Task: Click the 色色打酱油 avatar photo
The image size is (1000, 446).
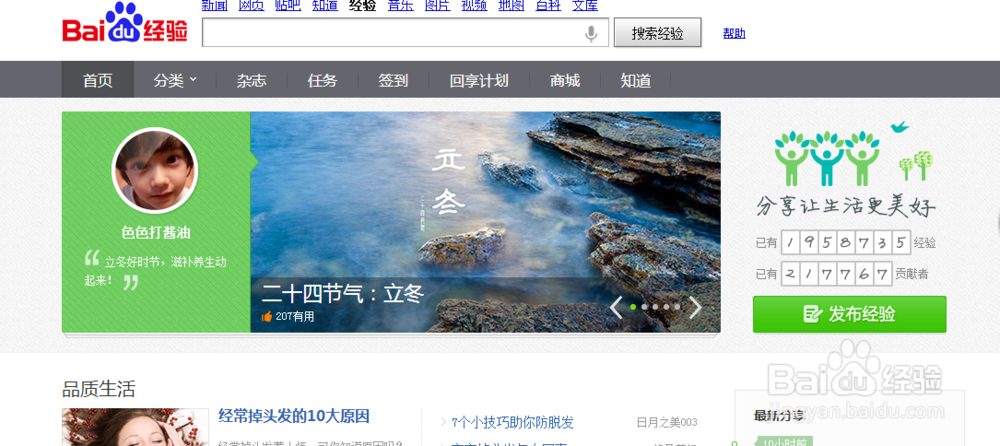Action: tap(155, 171)
